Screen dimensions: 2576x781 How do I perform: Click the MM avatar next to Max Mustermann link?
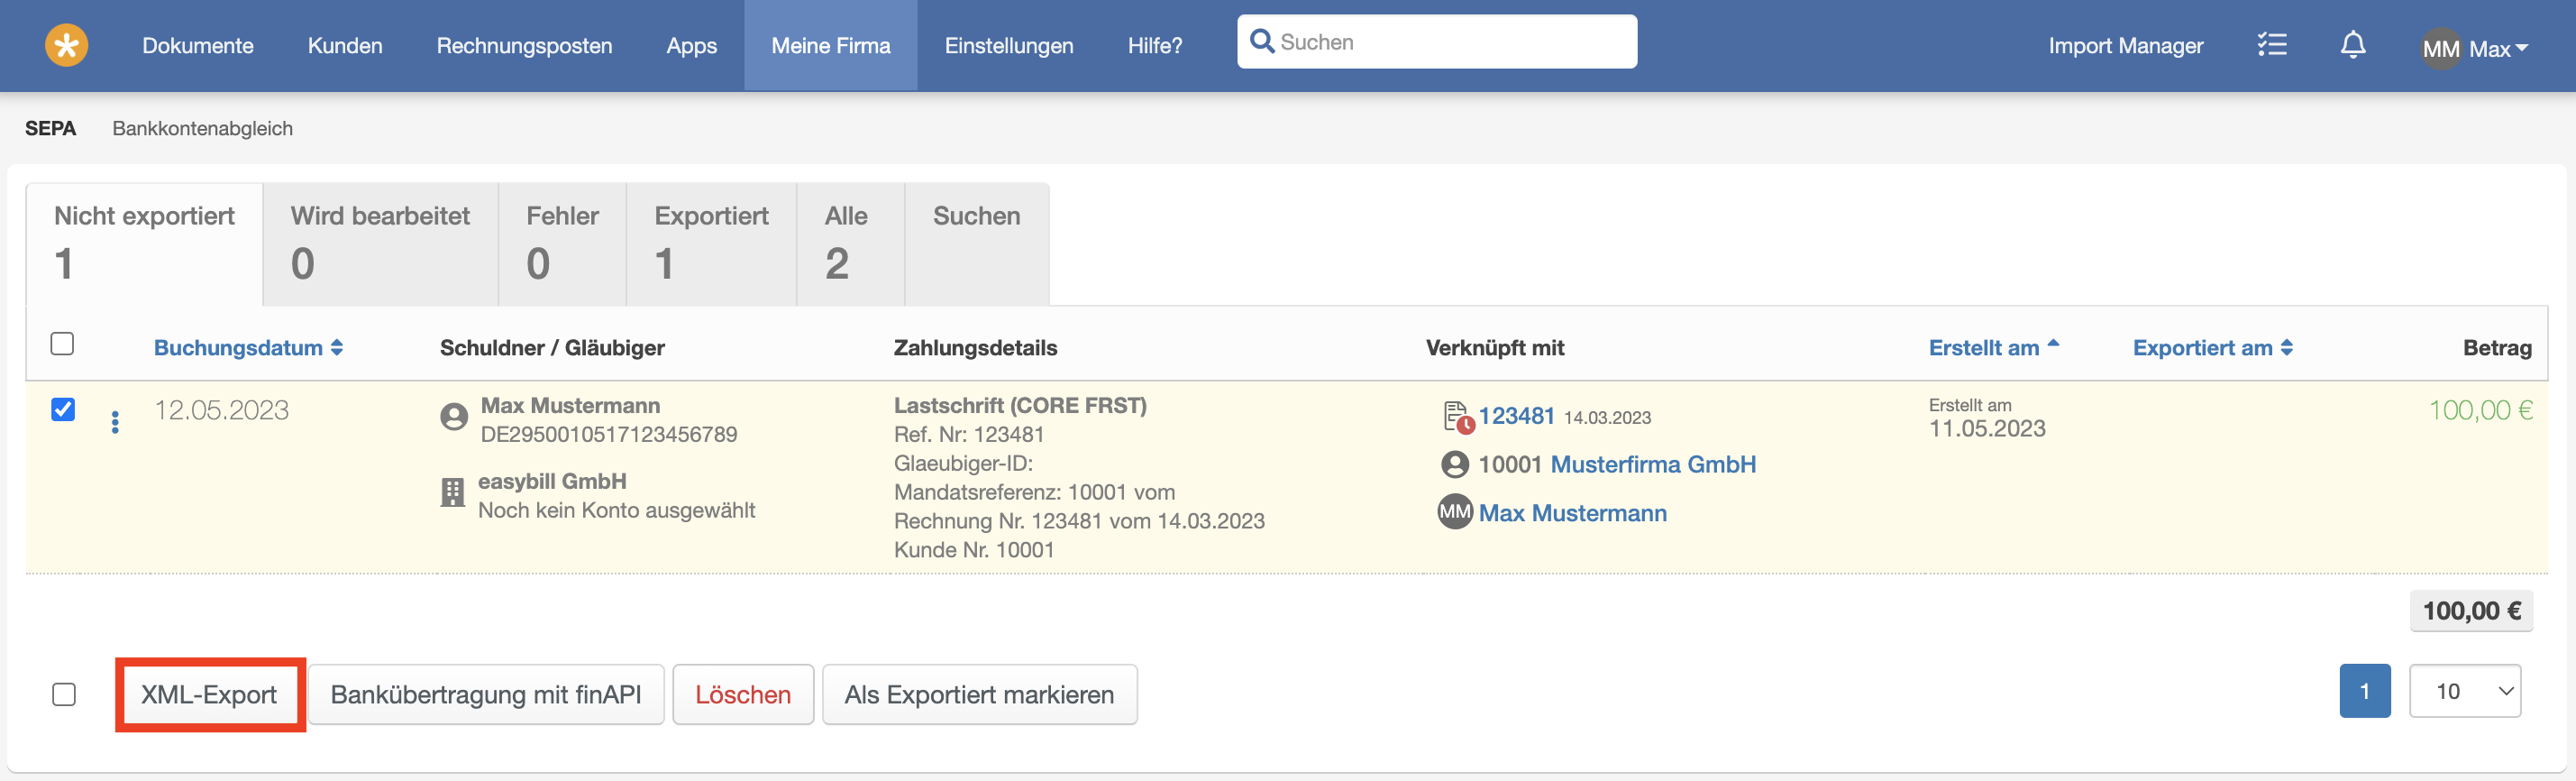click(x=1455, y=512)
